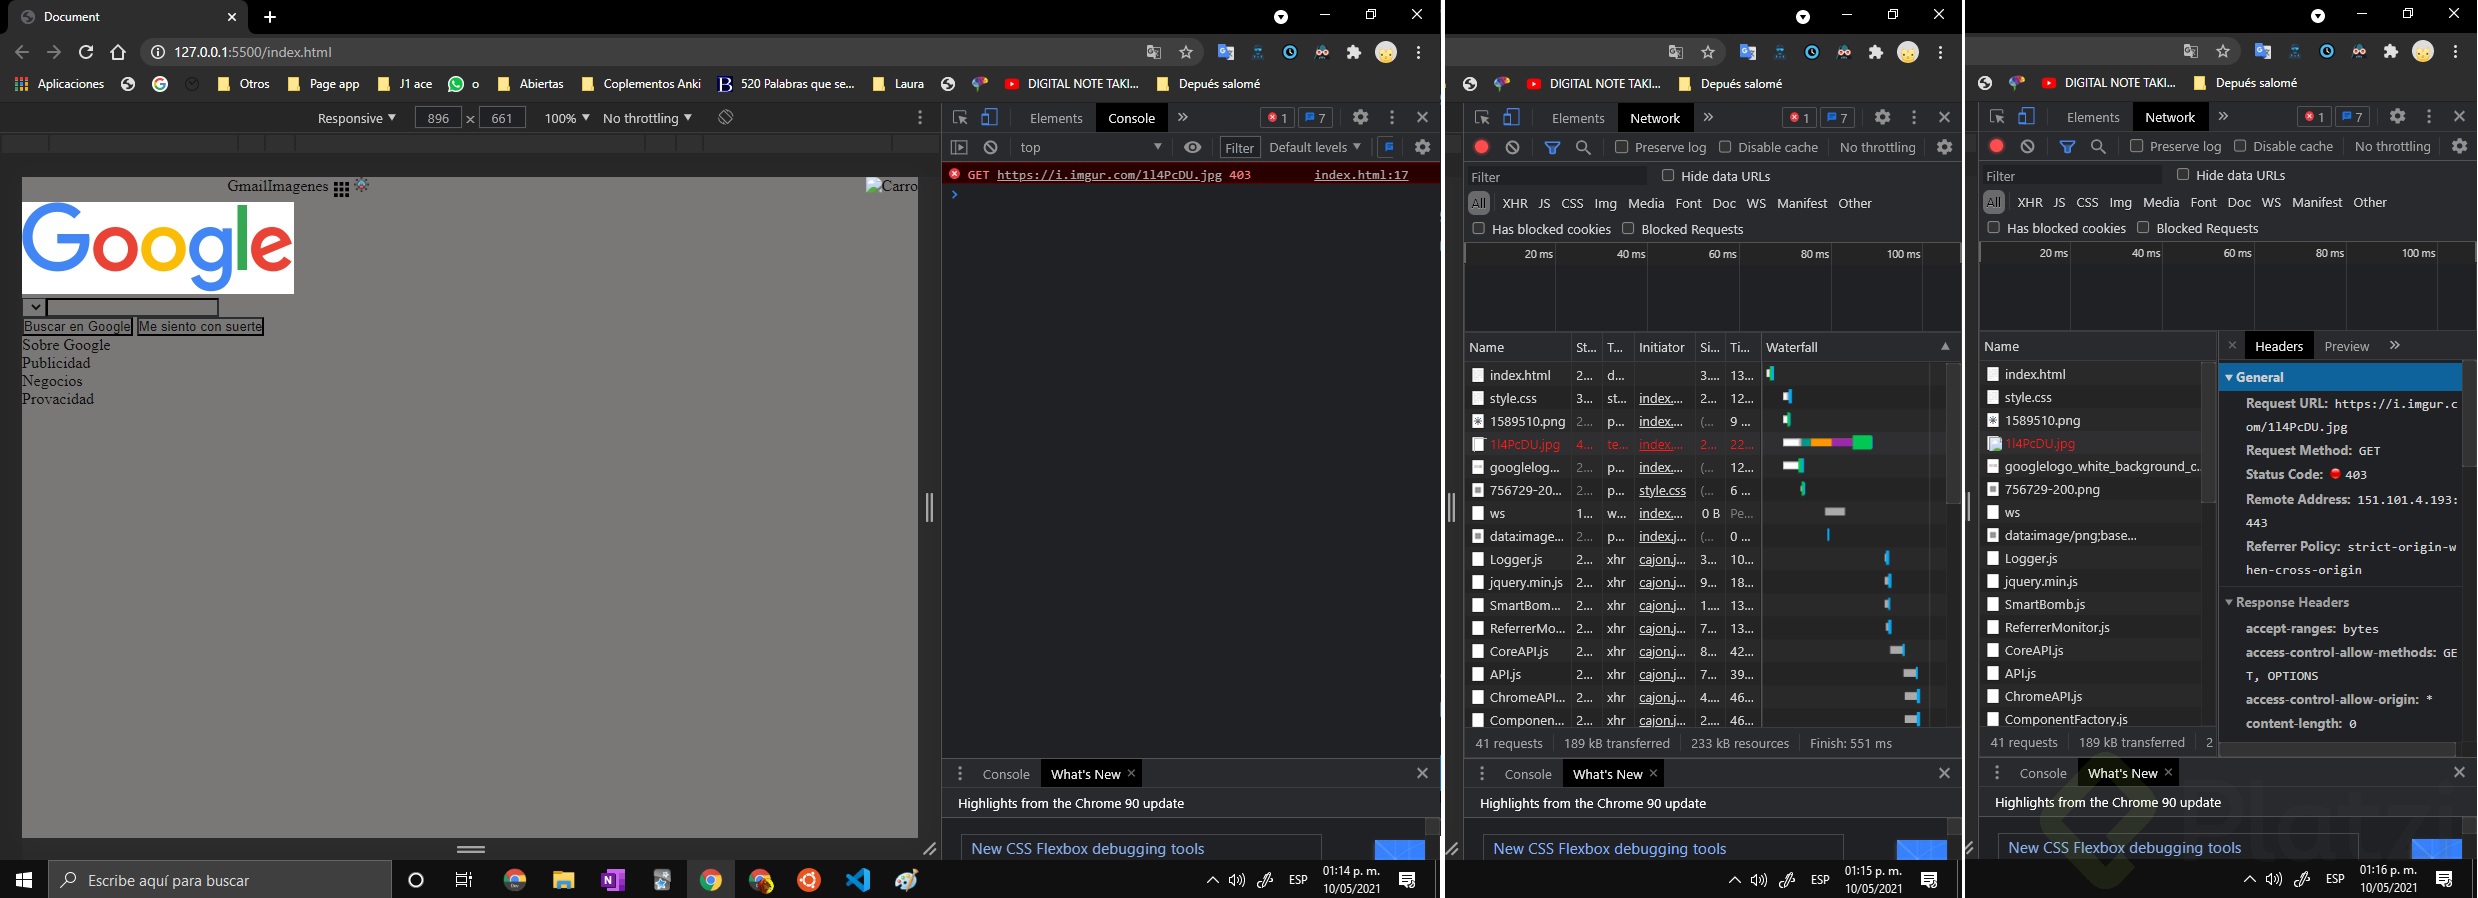Enable Disable cache in the right window

click(x=2240, y=146)
